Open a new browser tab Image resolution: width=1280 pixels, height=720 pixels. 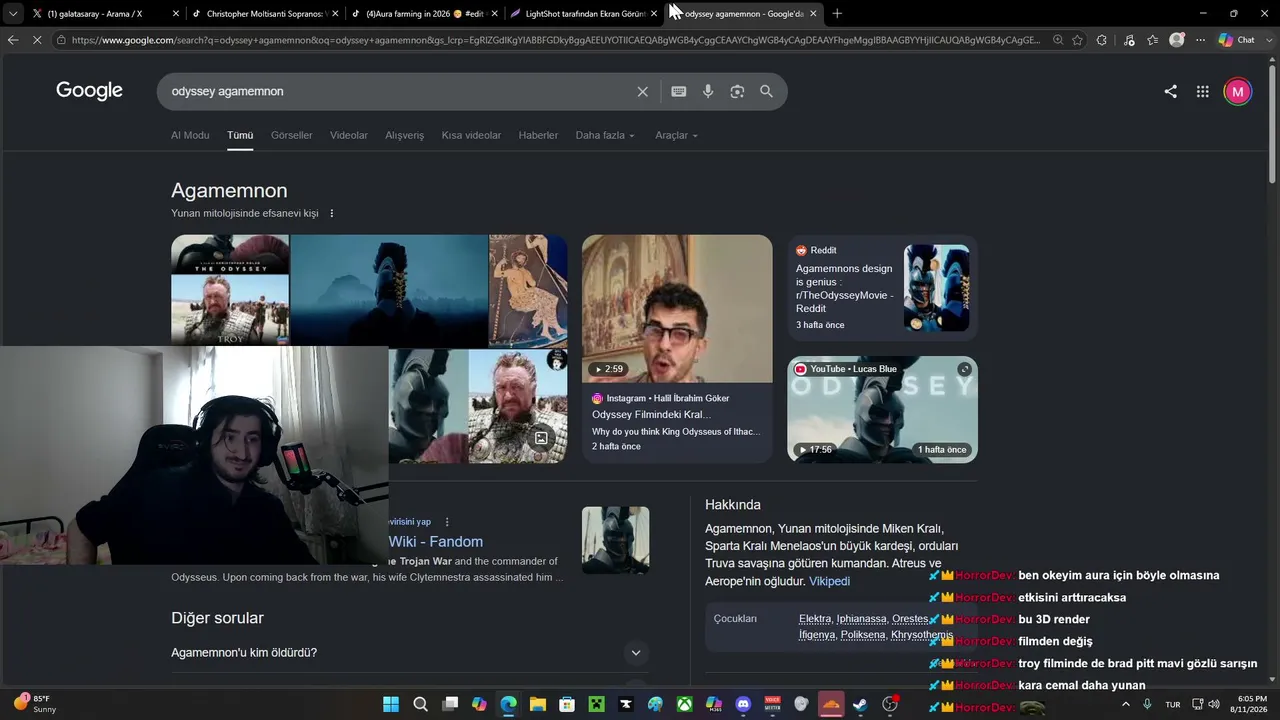point(837,13)
